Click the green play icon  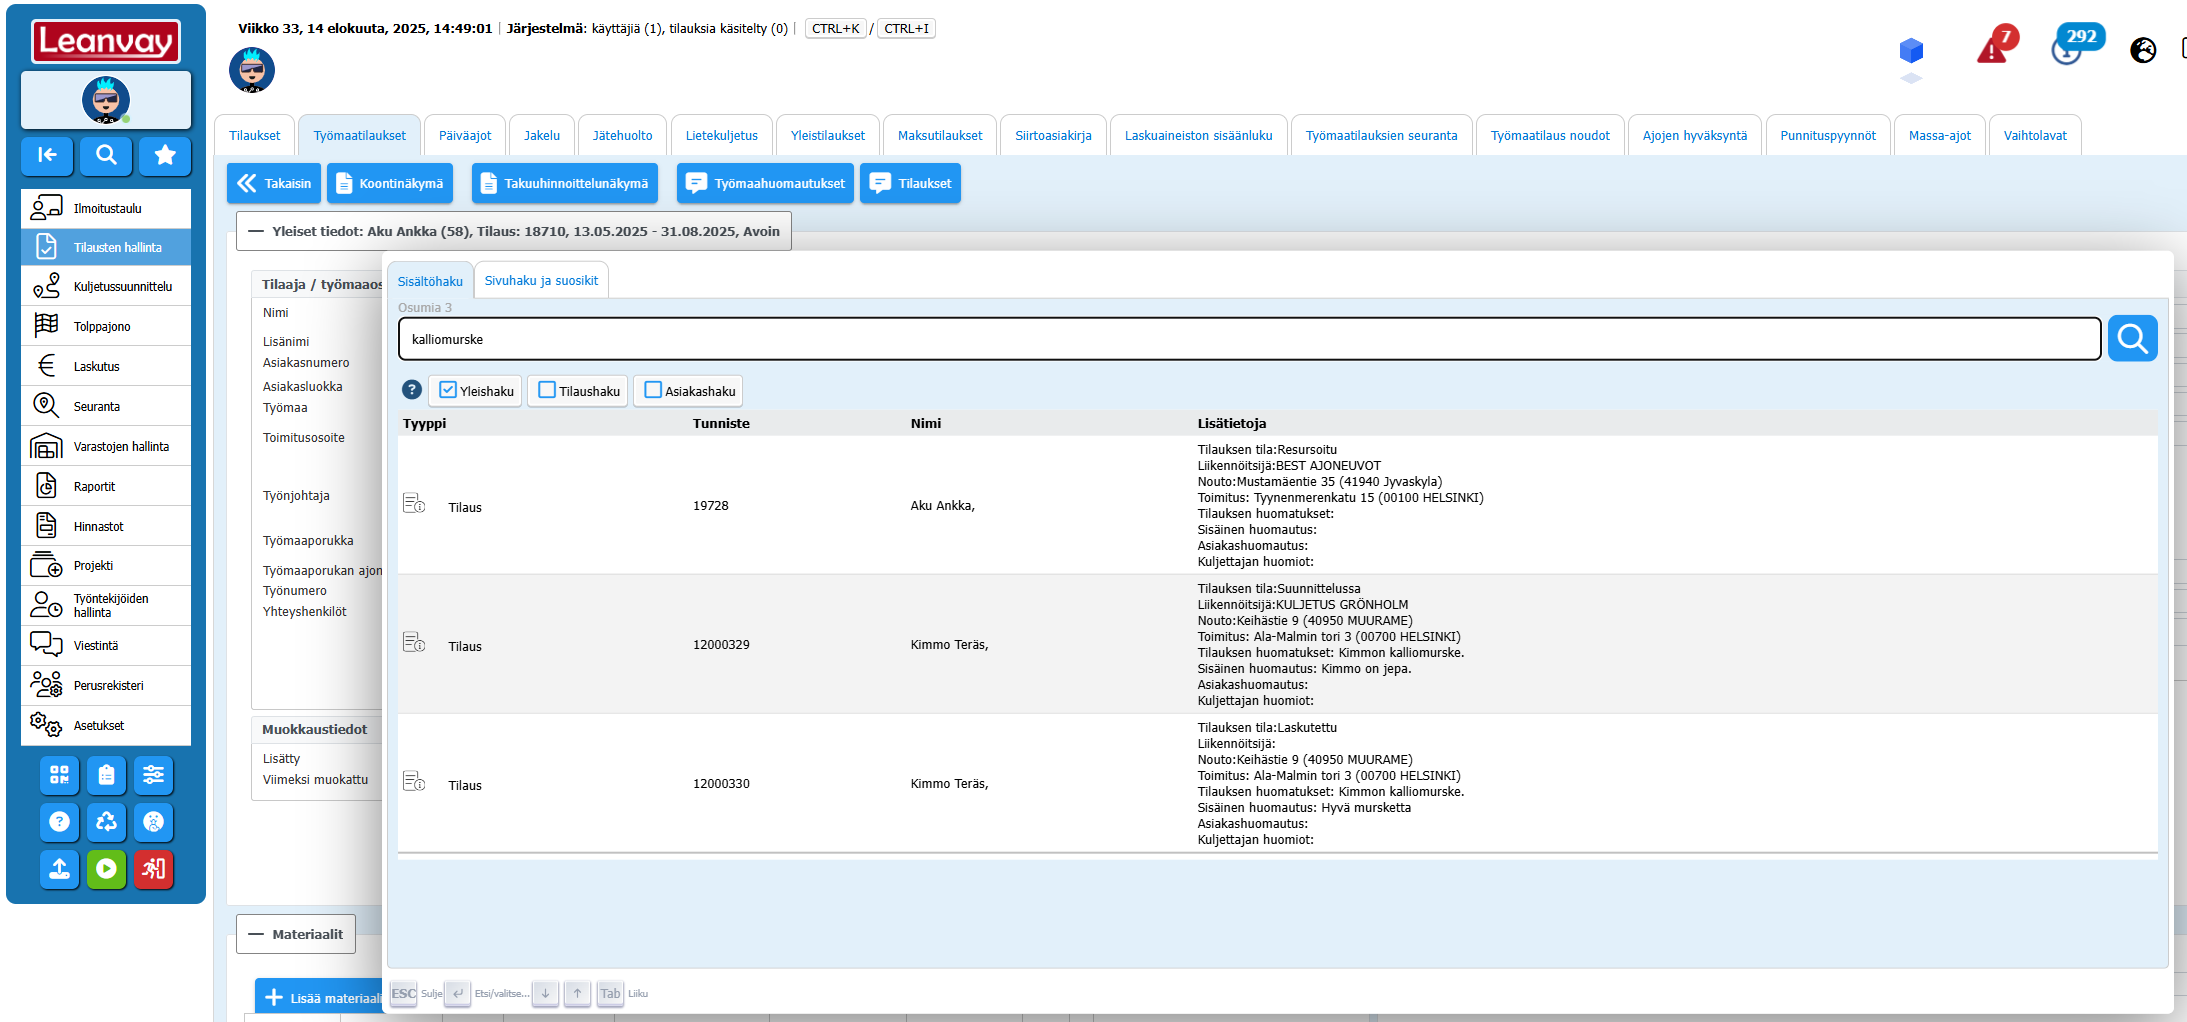(x=106, y=869)
